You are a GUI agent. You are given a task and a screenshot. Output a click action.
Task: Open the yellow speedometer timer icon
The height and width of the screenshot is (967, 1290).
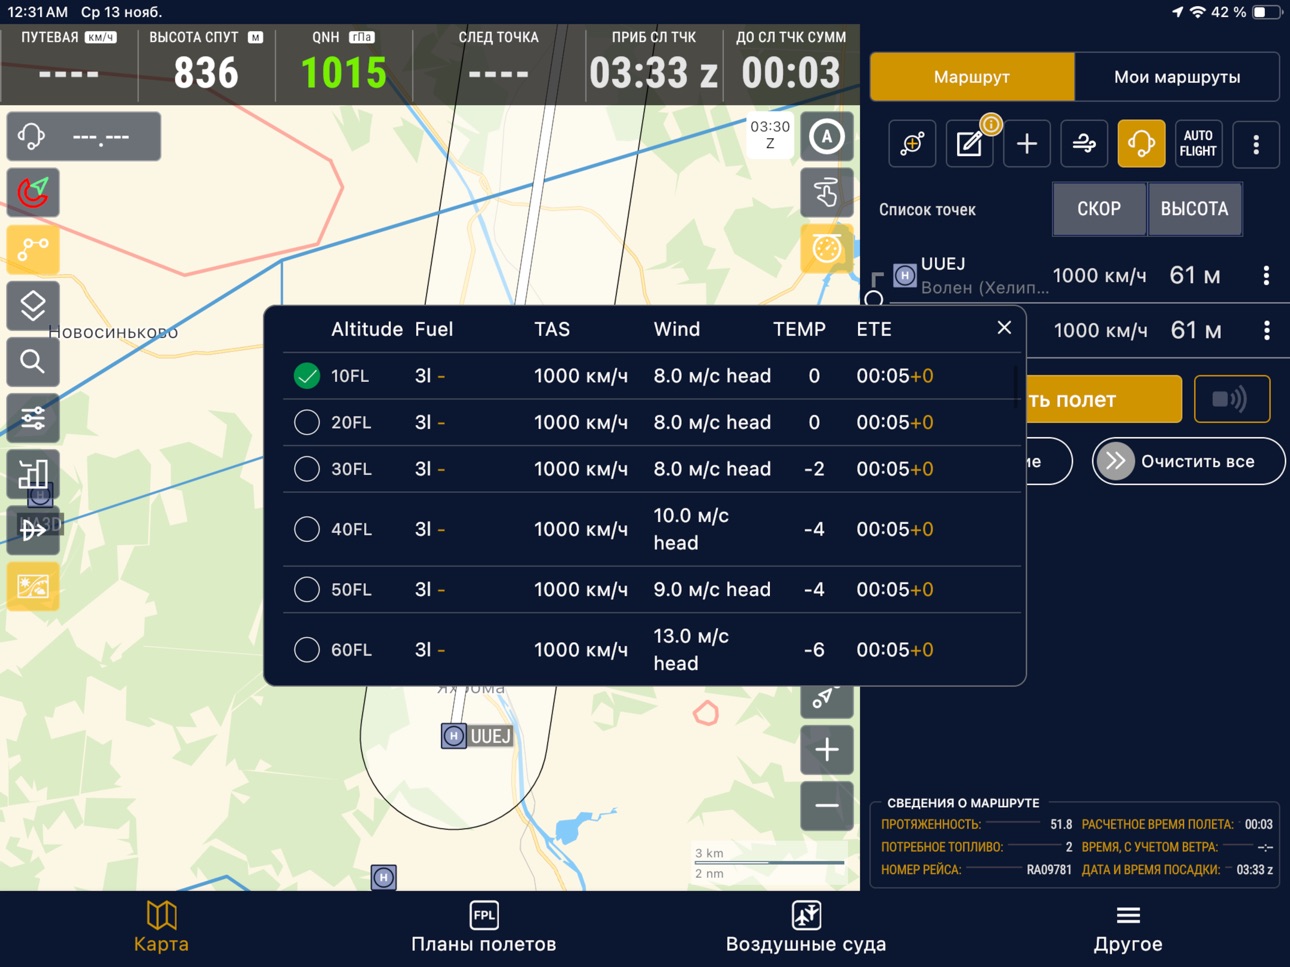(826, 249)
